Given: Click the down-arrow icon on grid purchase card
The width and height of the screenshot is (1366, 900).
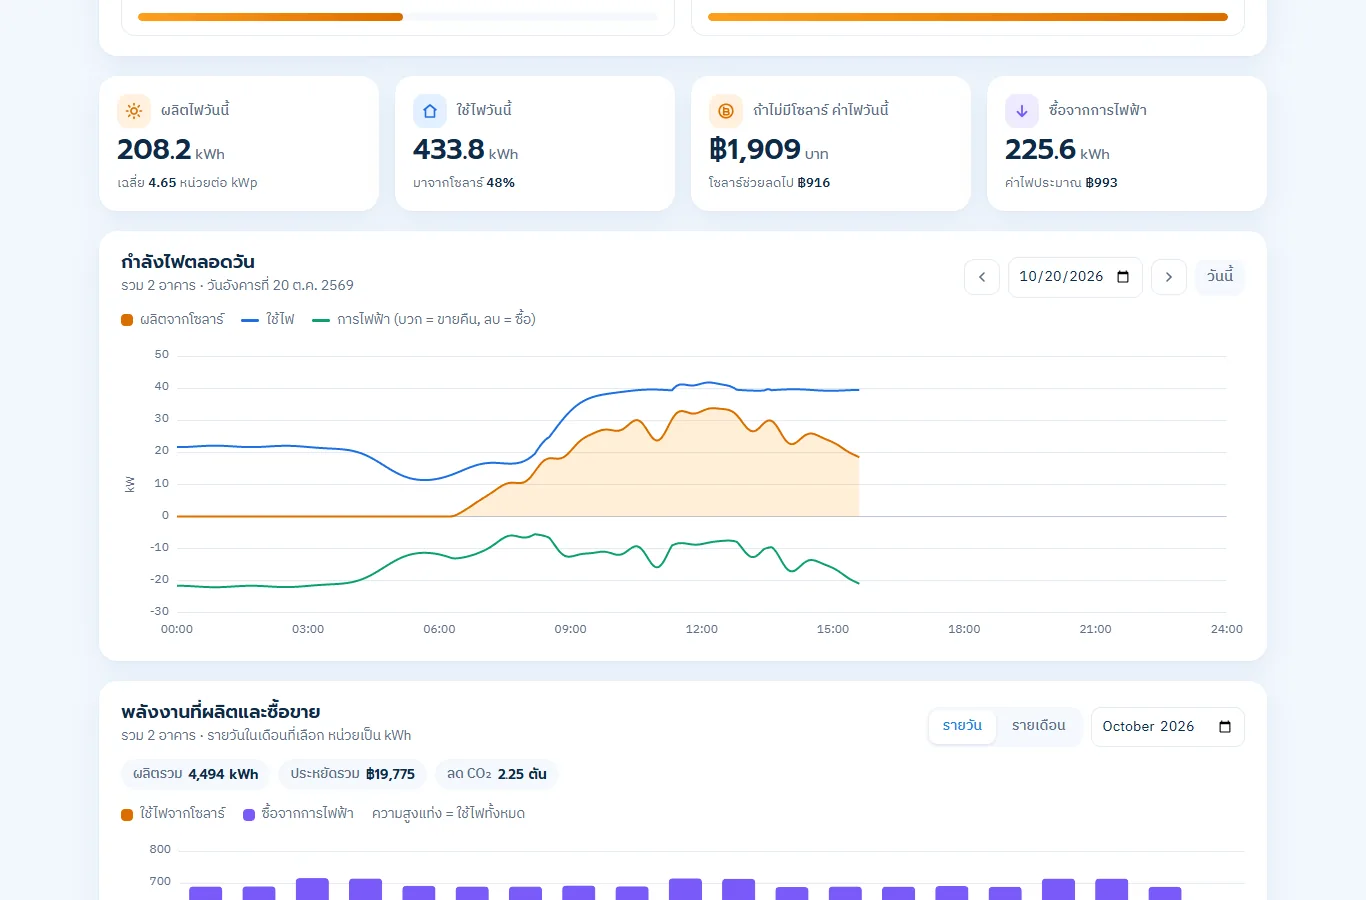Looking at the screenshot, I should click(x=1022, y=111).
